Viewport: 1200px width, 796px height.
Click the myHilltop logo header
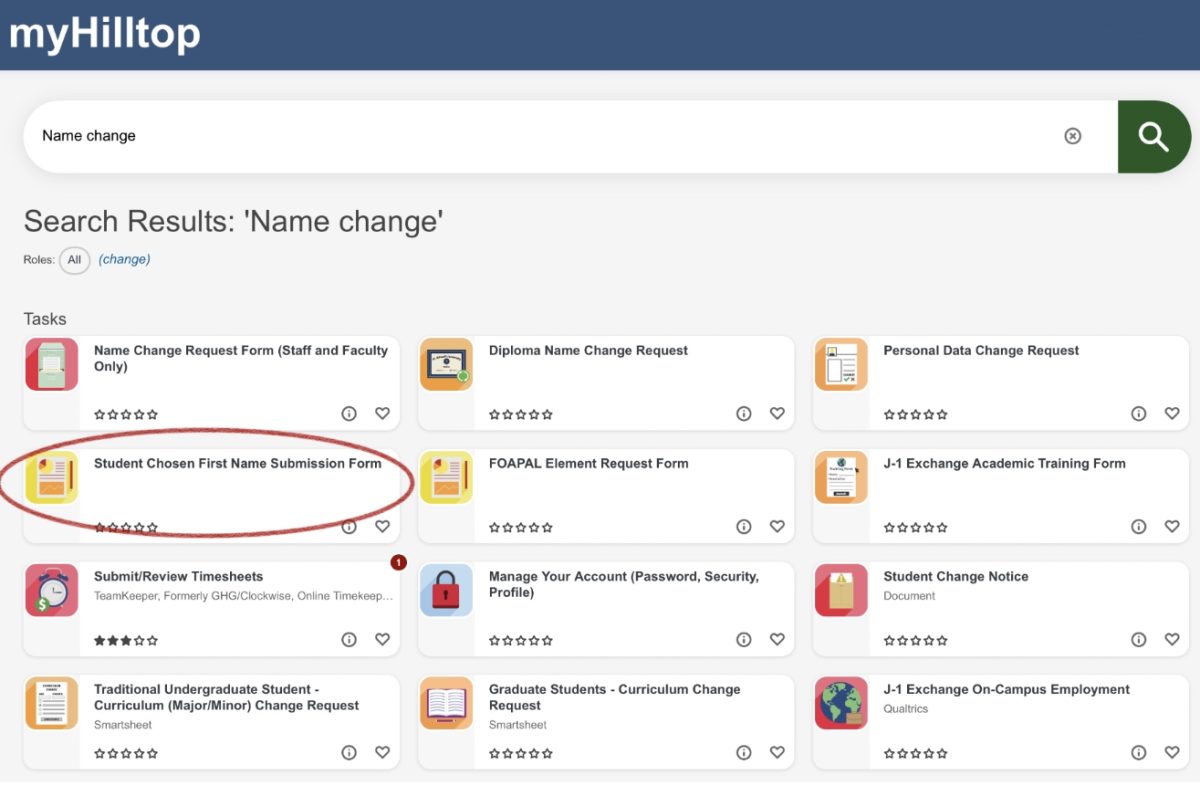(x=105, y=35)
